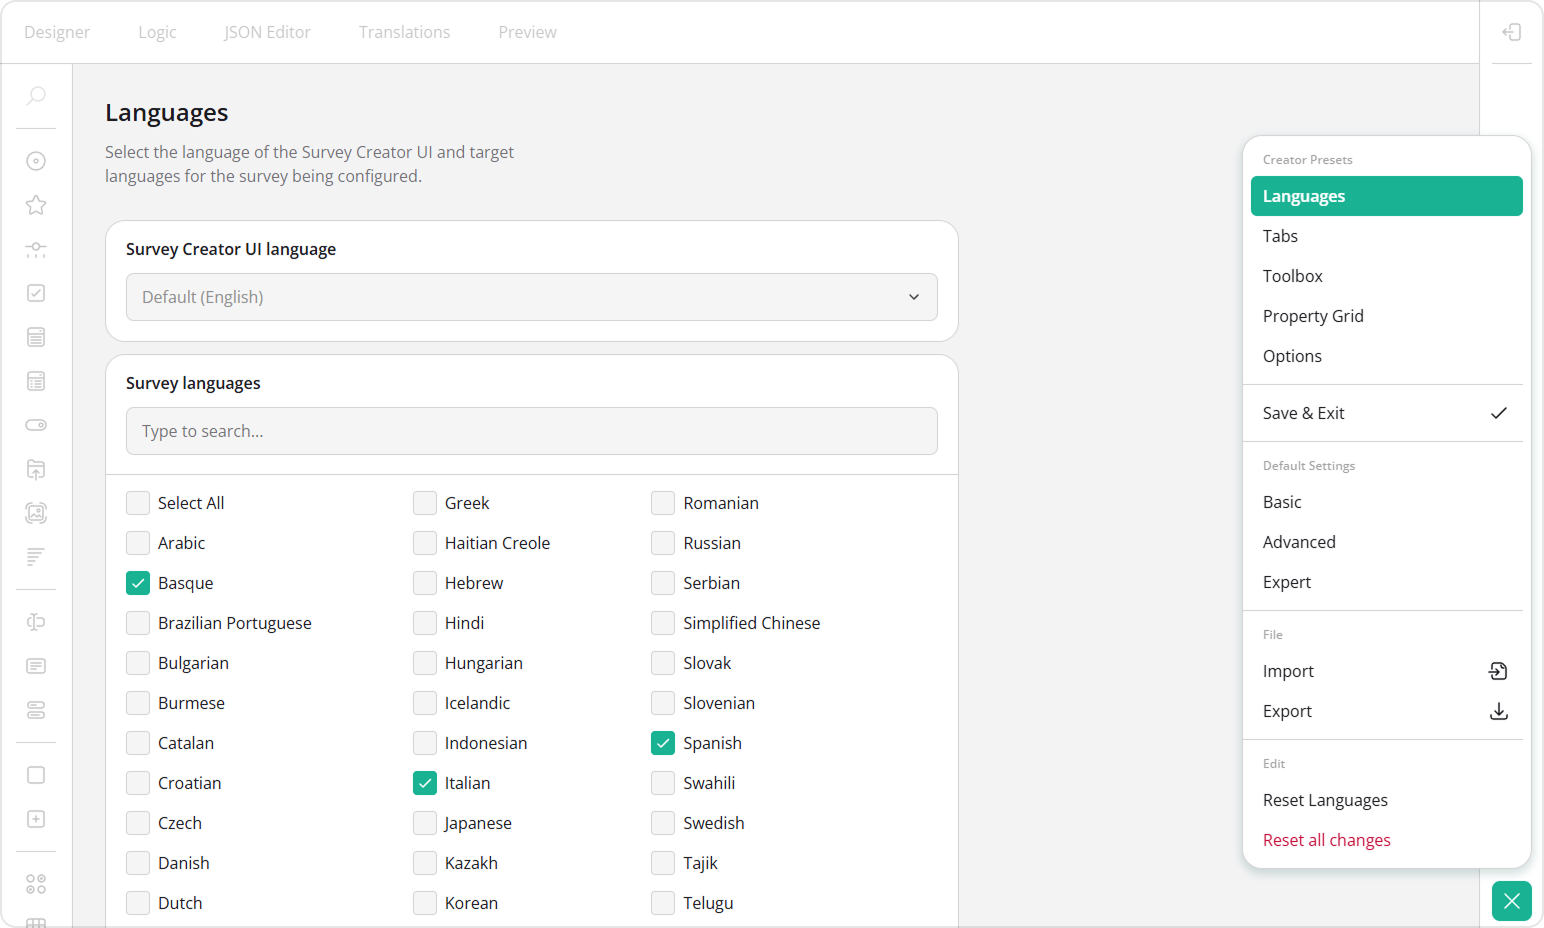Select Property Grid in the Creator Presets menu
This screenshot has width=1544, height=928.
[1313, 315]
